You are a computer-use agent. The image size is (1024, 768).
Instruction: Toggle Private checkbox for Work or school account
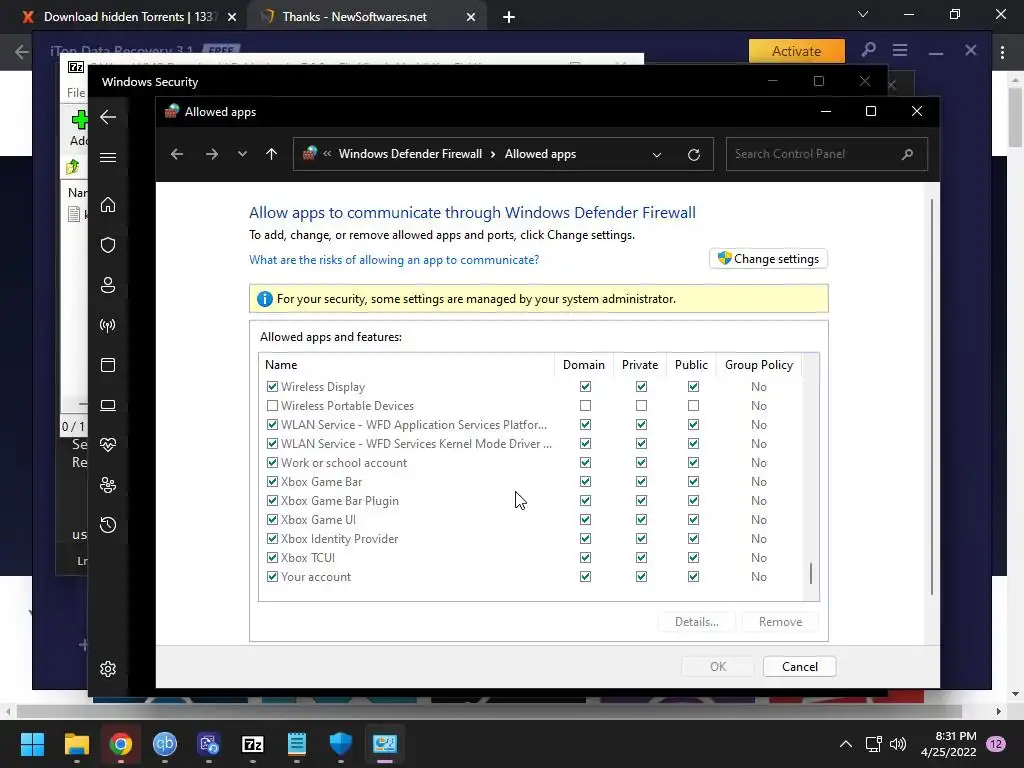coord(641,462)
